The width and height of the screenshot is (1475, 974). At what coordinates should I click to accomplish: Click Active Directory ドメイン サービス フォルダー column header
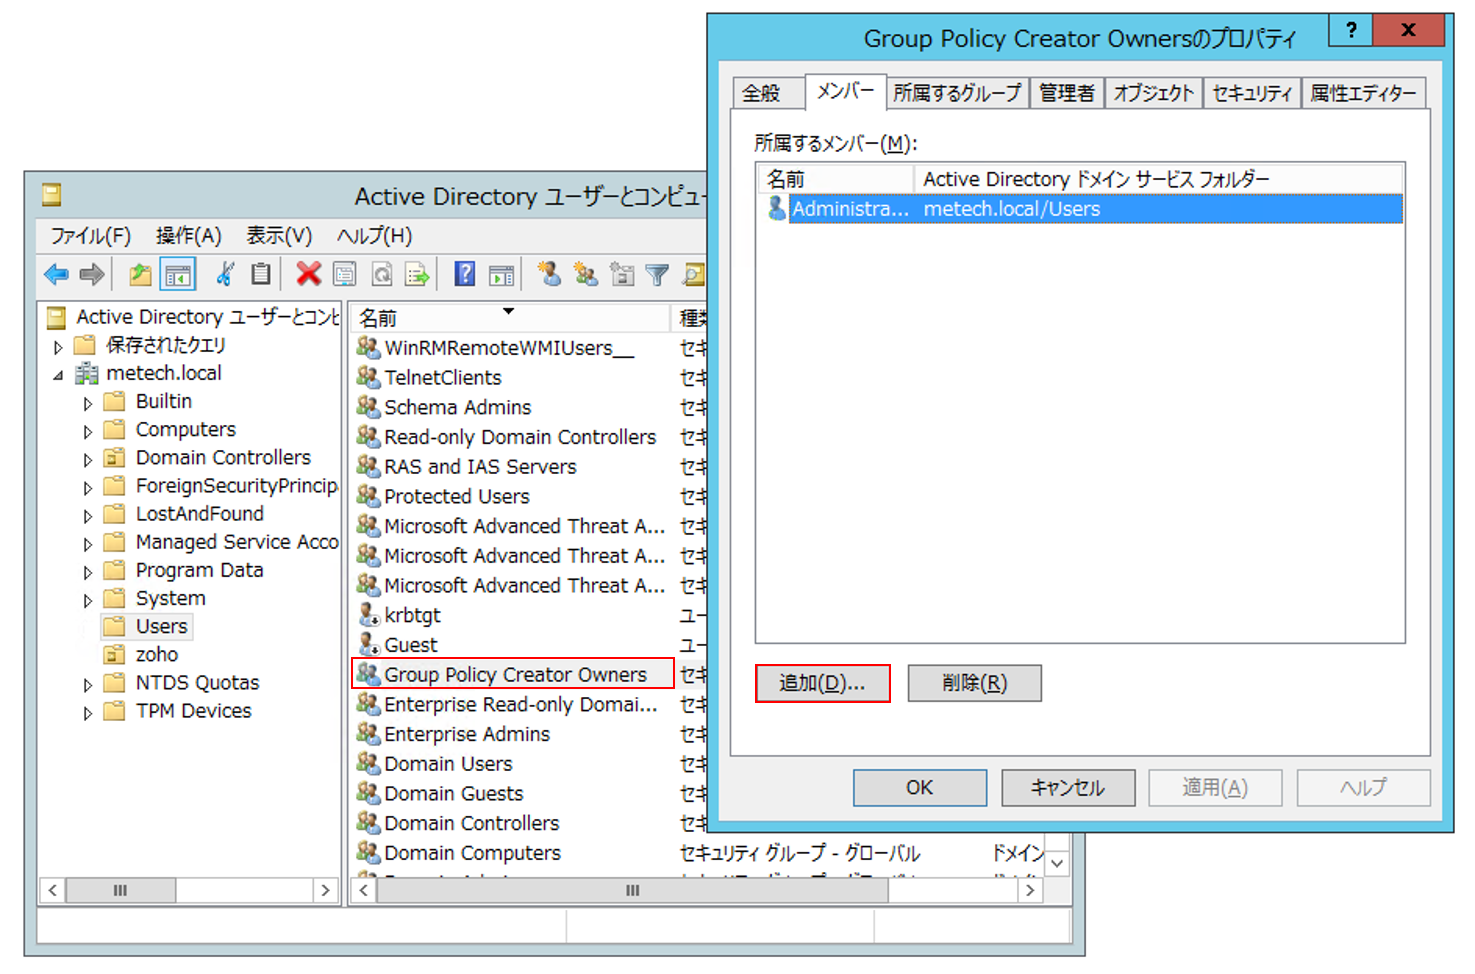coord(1159,179)
